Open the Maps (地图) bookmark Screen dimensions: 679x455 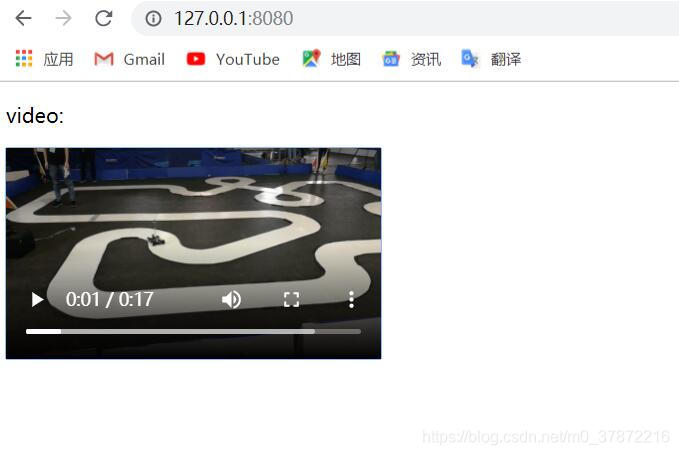click(331, 59)
